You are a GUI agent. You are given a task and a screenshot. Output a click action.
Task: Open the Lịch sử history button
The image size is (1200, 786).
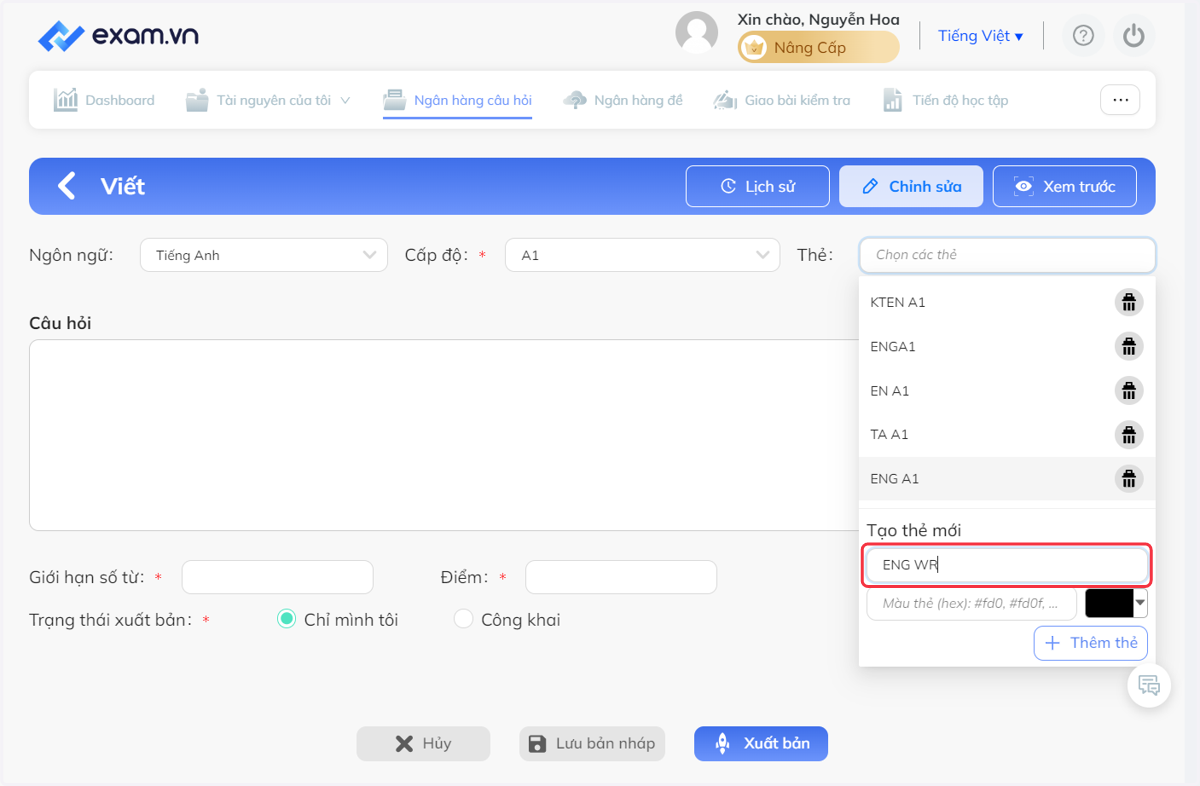(x=758, y=186)
